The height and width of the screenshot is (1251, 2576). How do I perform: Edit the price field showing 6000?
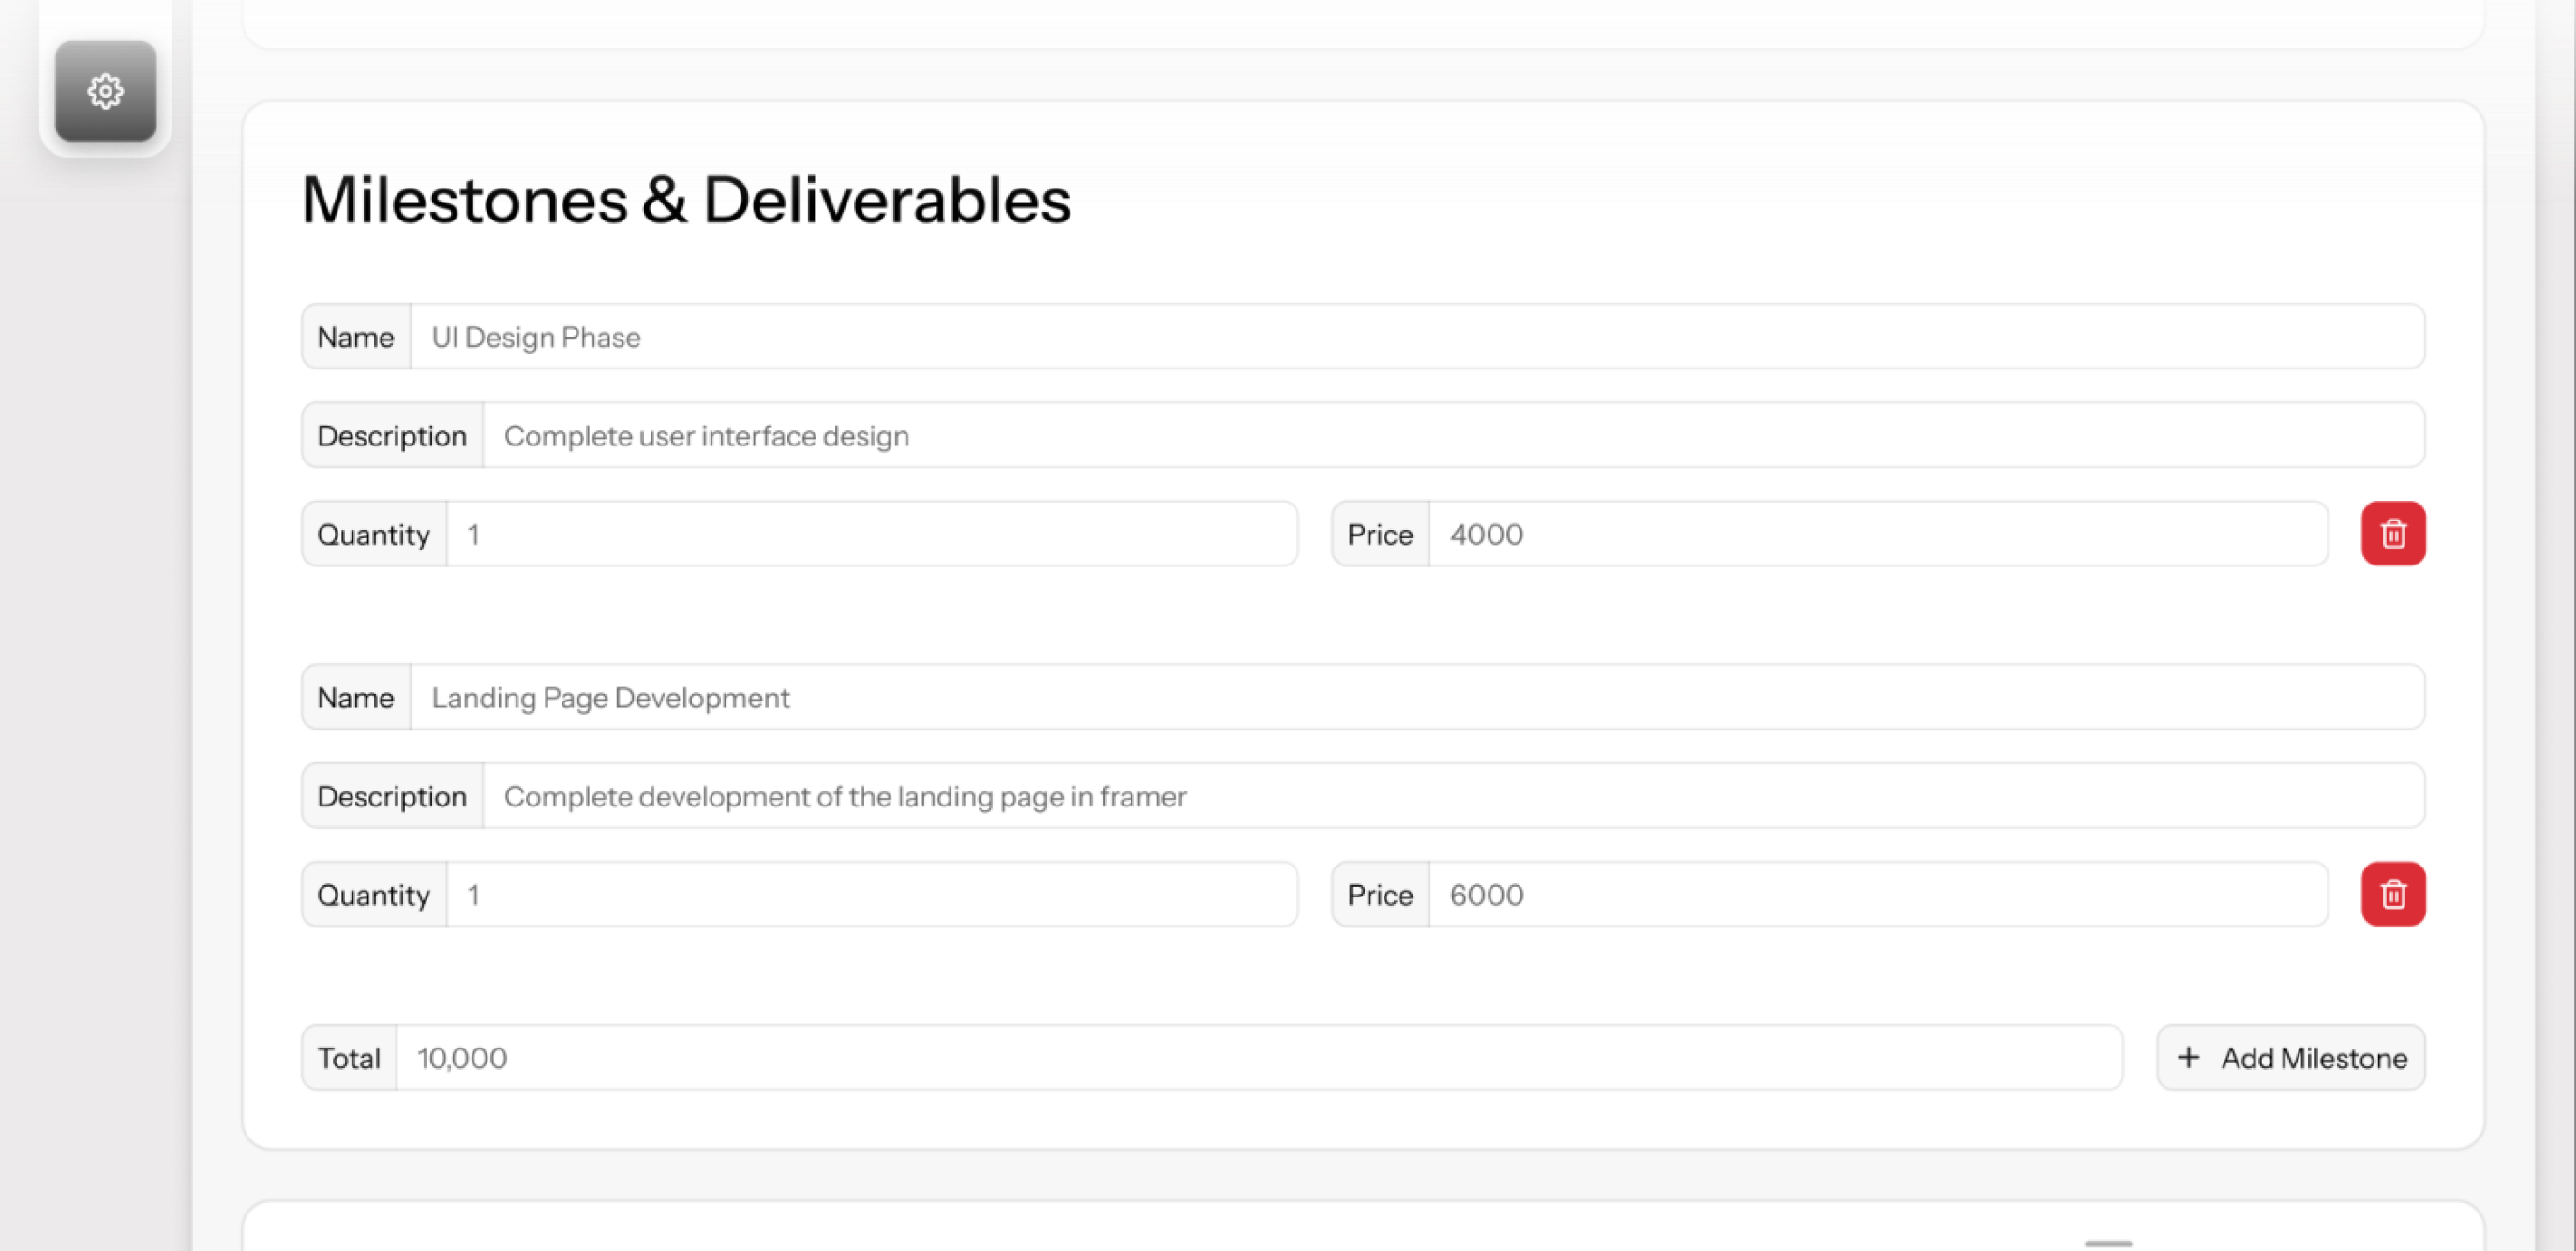pyautogui.click(x=1878, y=894)
